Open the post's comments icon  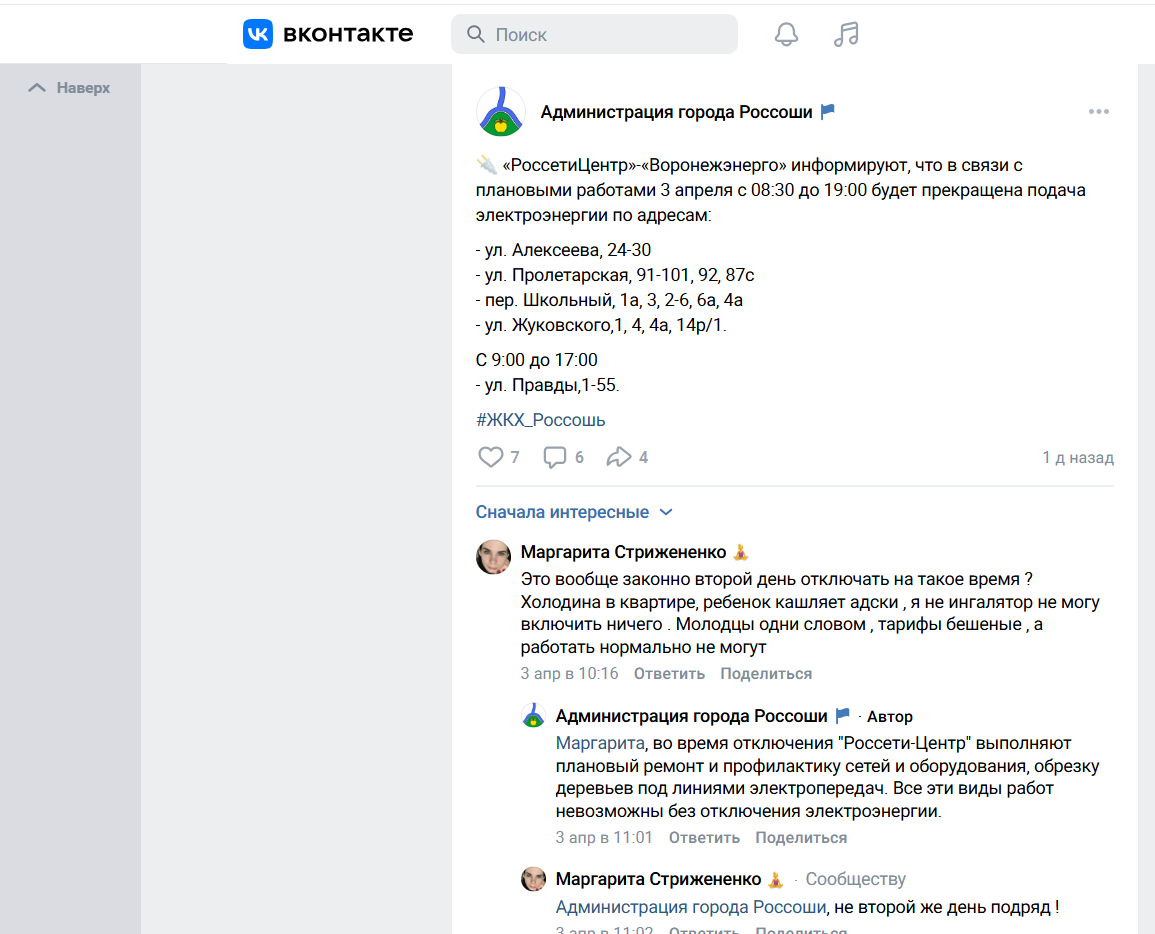tap(555, 457)
